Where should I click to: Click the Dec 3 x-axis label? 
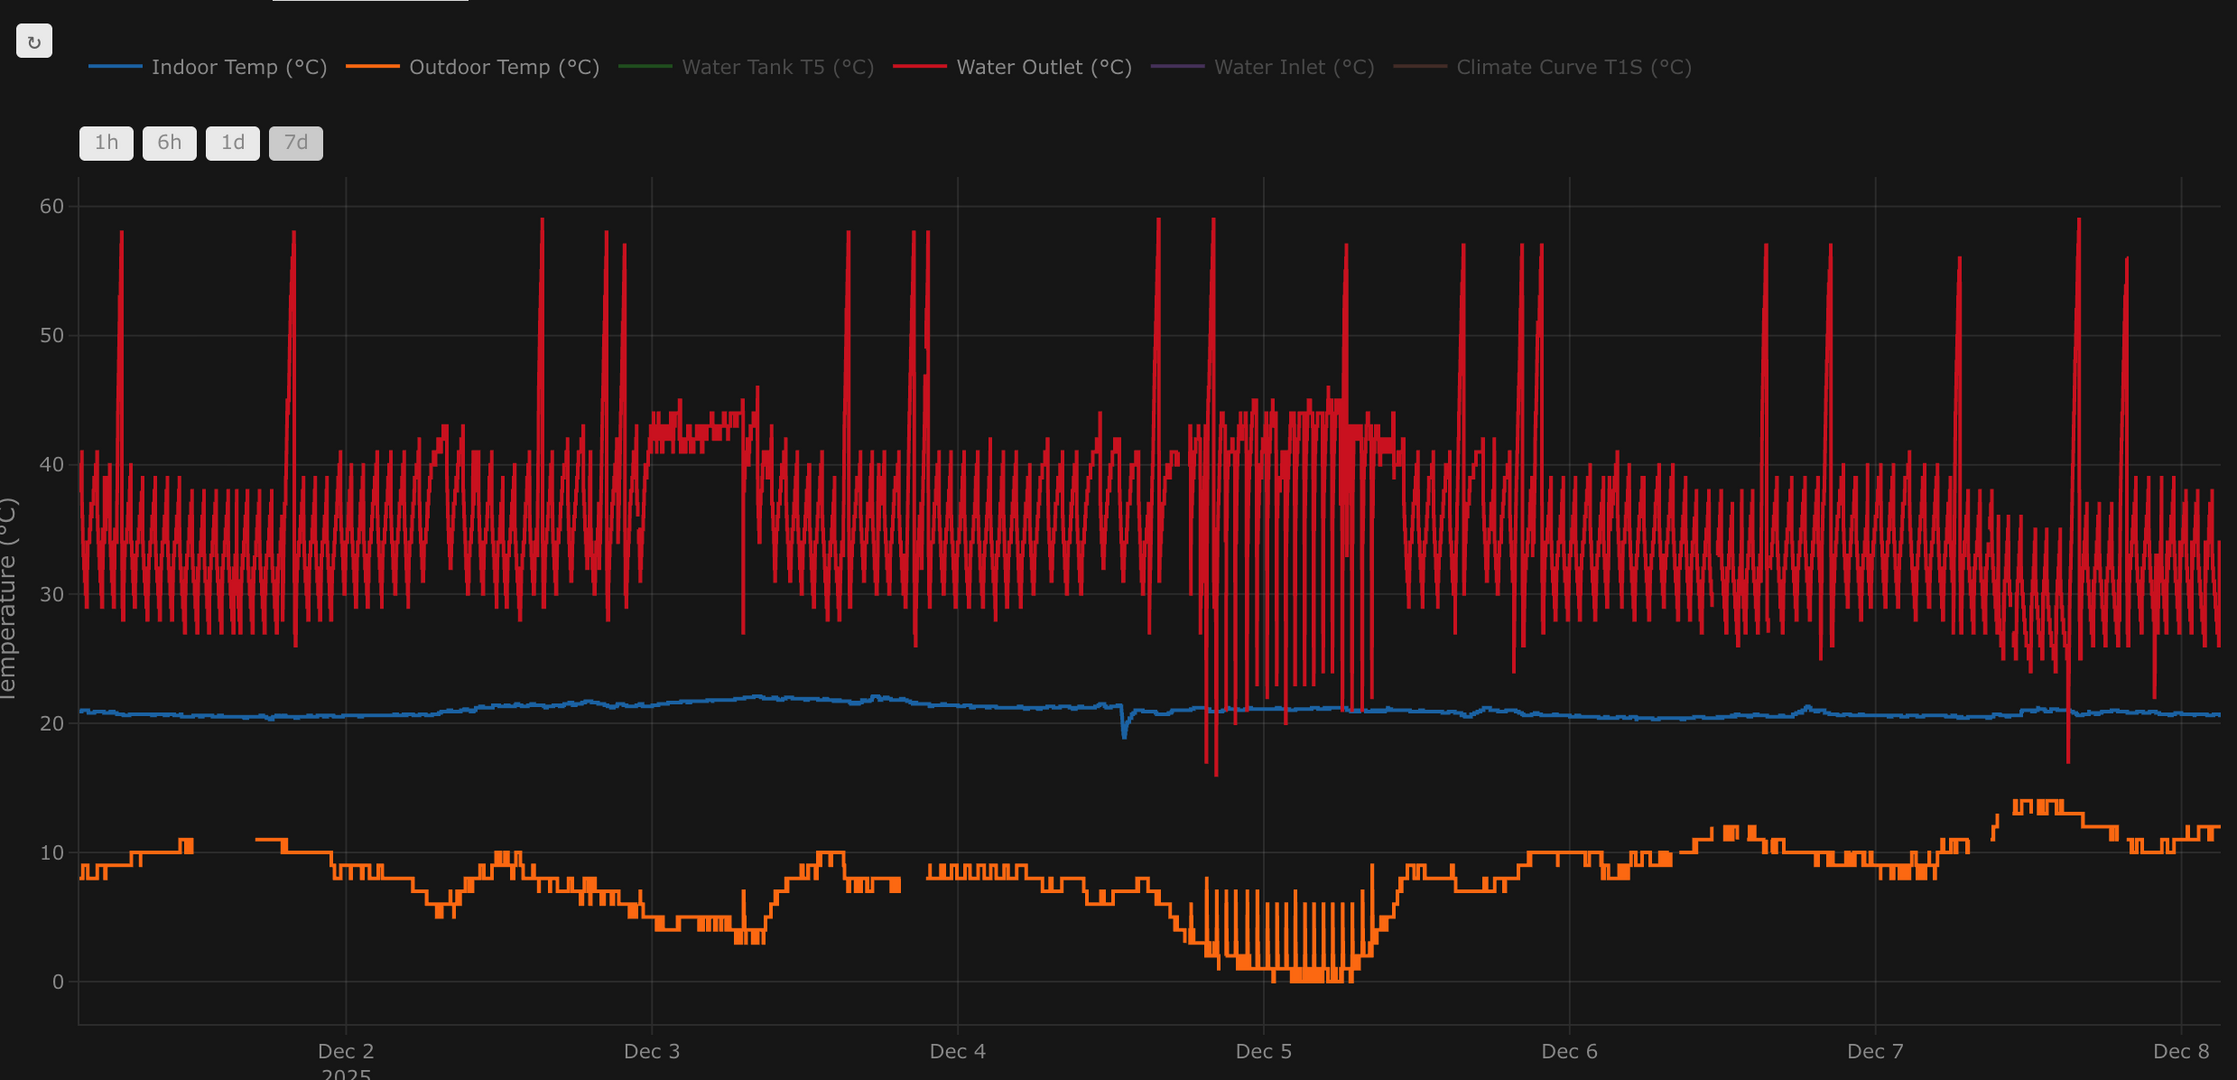click(x=651, y=1051)
